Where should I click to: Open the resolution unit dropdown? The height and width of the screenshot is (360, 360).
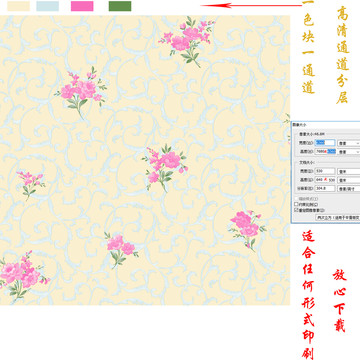349,189
